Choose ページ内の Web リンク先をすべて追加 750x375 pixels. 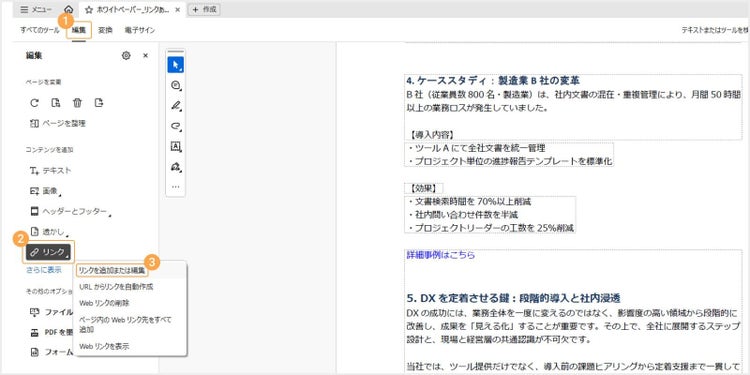point(125,324)
